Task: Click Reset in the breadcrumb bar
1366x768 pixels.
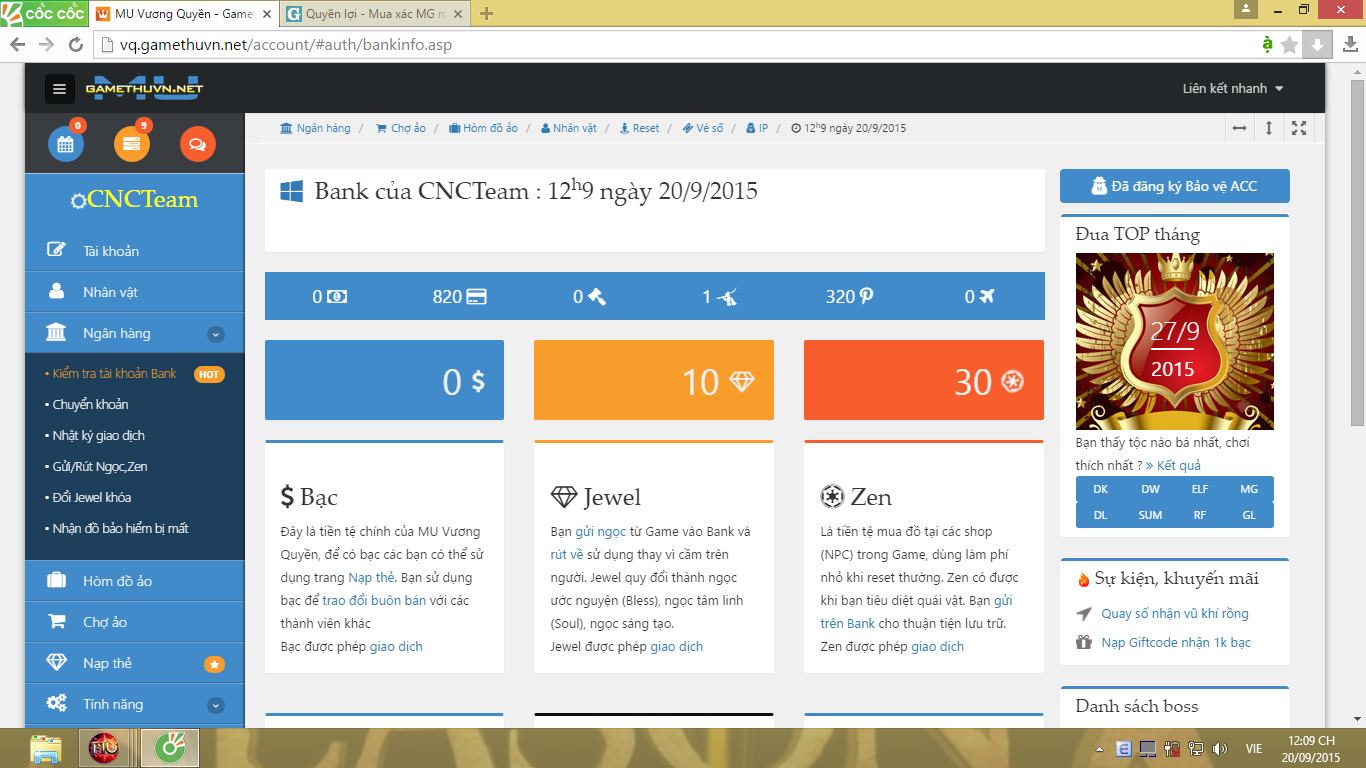Action: coord(639,128)
